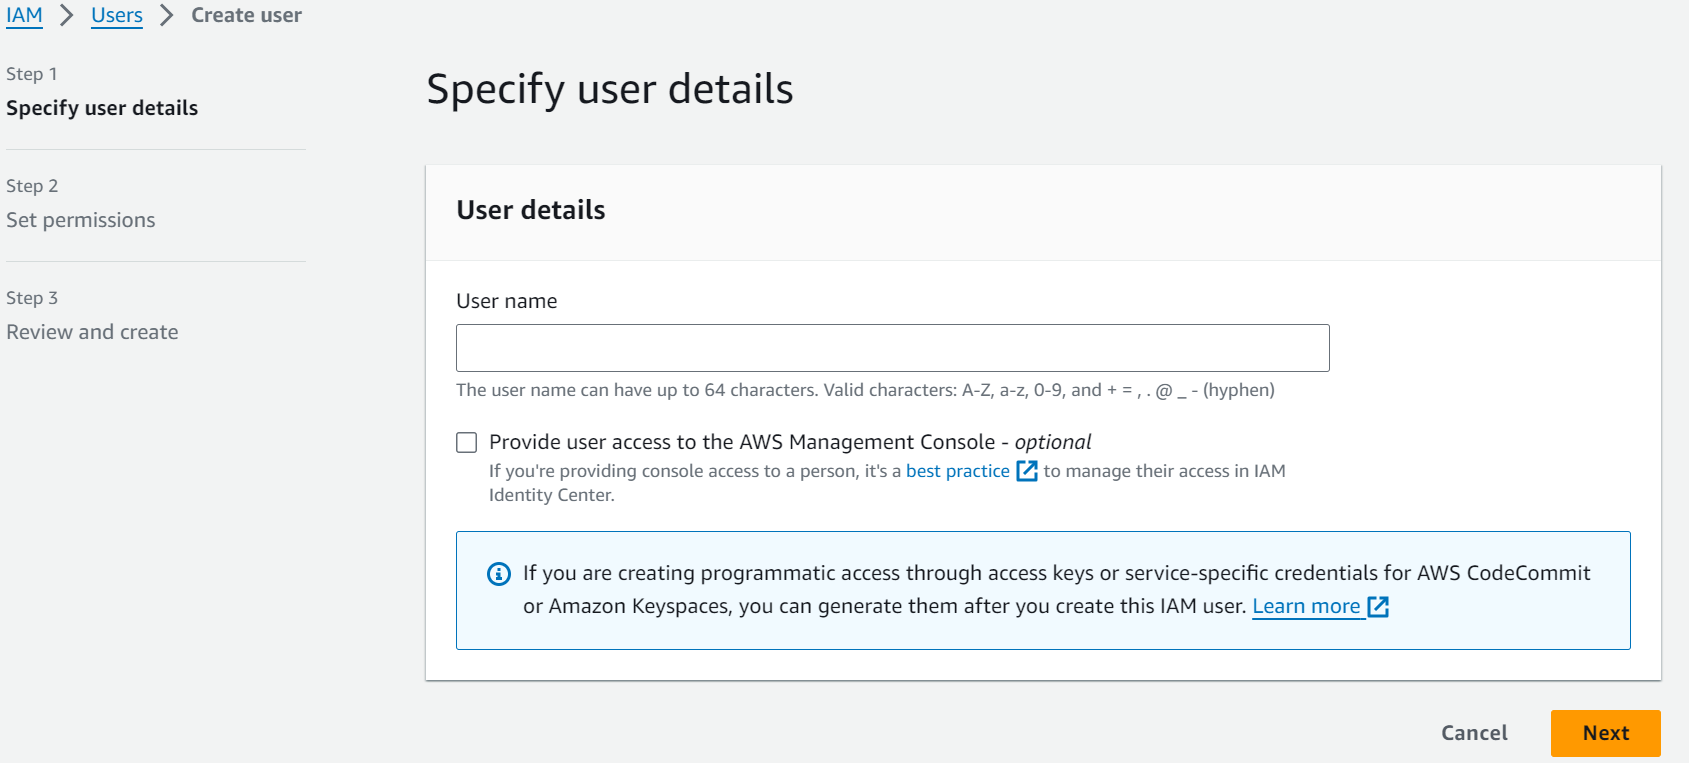This screenshot has height=763, width=1689.
Task: Cancel user creation
Action: coord(1474,733)
